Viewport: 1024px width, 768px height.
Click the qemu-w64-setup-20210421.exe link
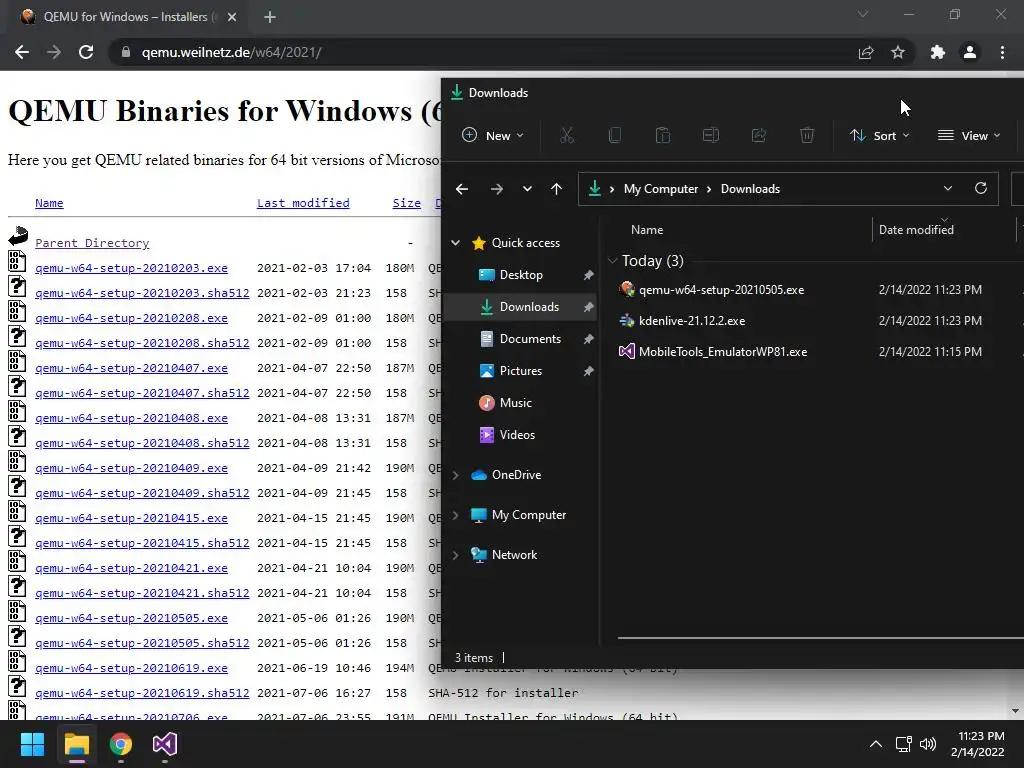coord(131,568)
